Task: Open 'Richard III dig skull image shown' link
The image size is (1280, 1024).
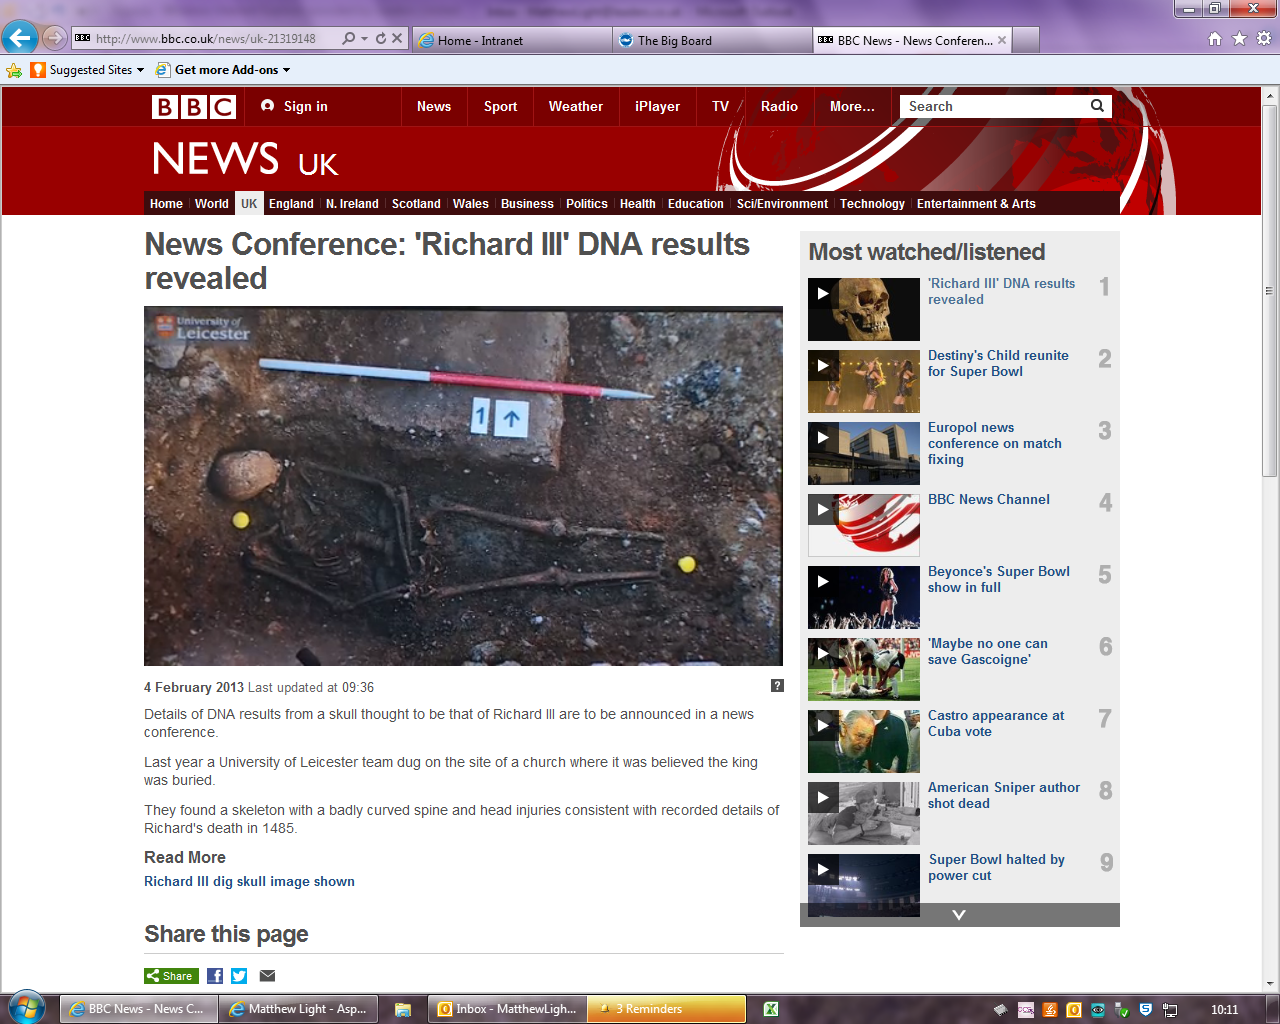Action: [x=249, y=882]
